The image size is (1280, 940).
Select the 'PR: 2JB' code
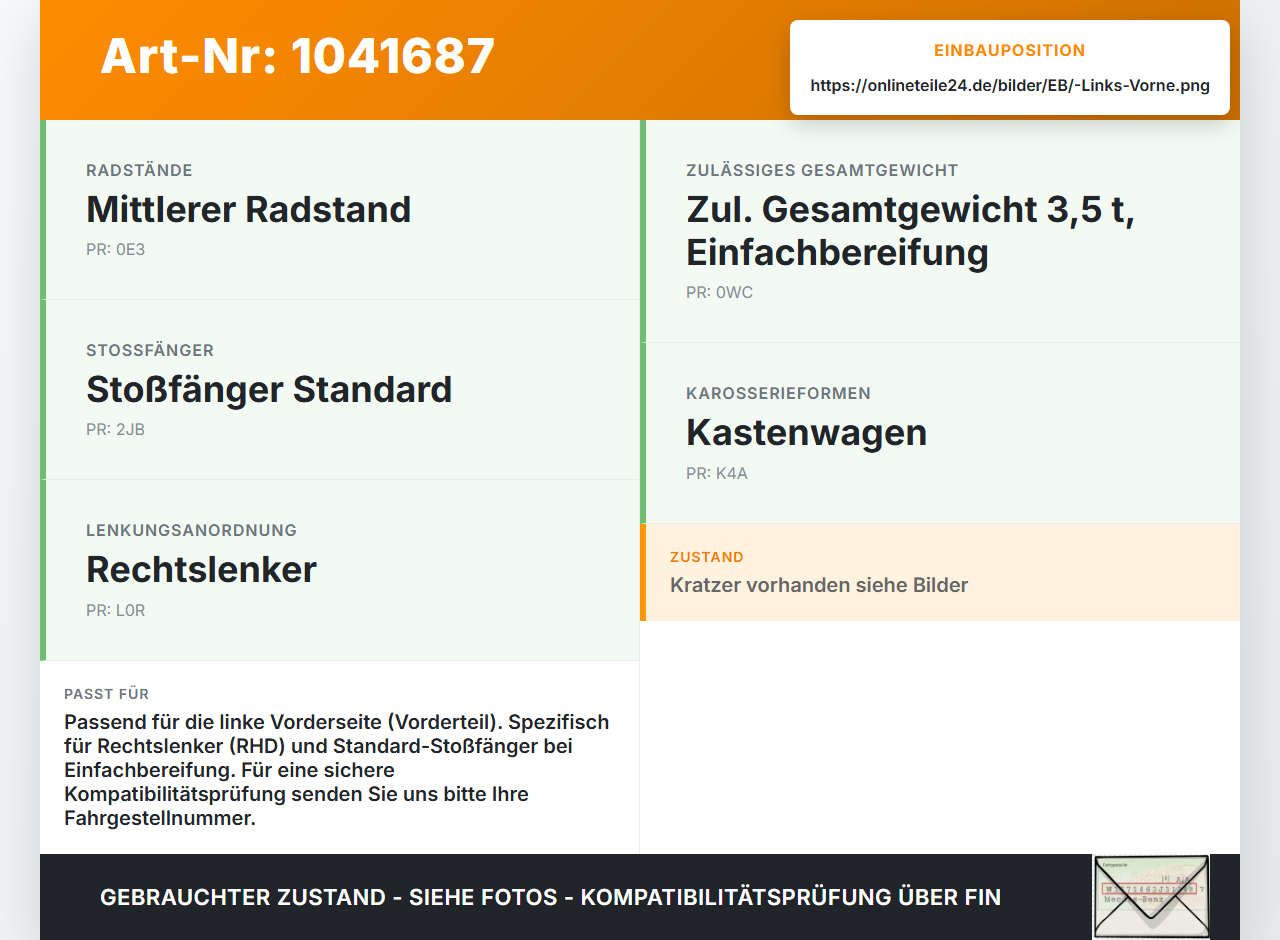tap(116, 430)
